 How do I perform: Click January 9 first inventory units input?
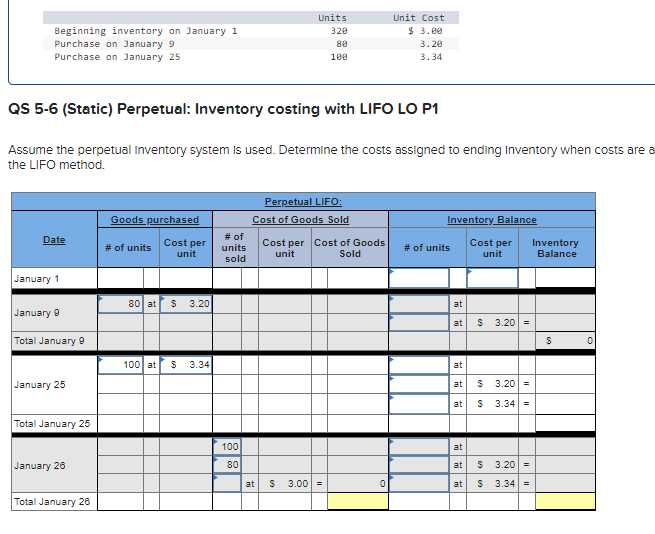click(419, 304)
